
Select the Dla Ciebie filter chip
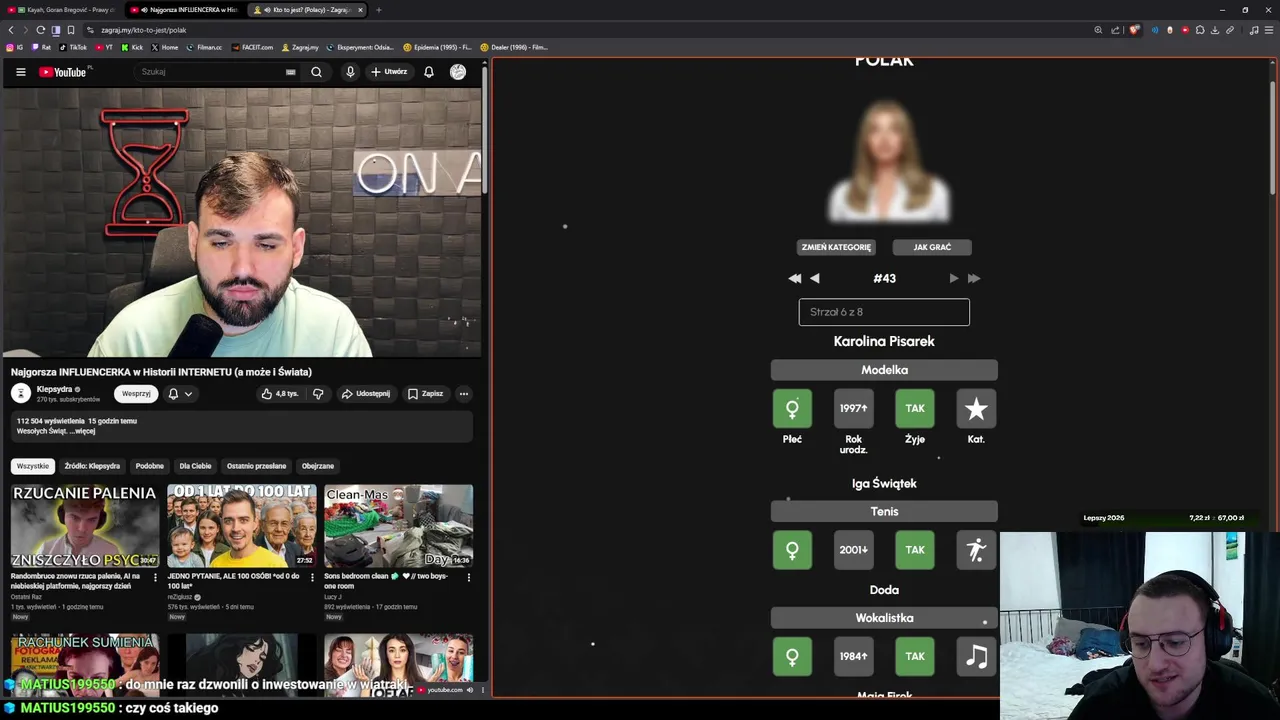click(195, 466)
